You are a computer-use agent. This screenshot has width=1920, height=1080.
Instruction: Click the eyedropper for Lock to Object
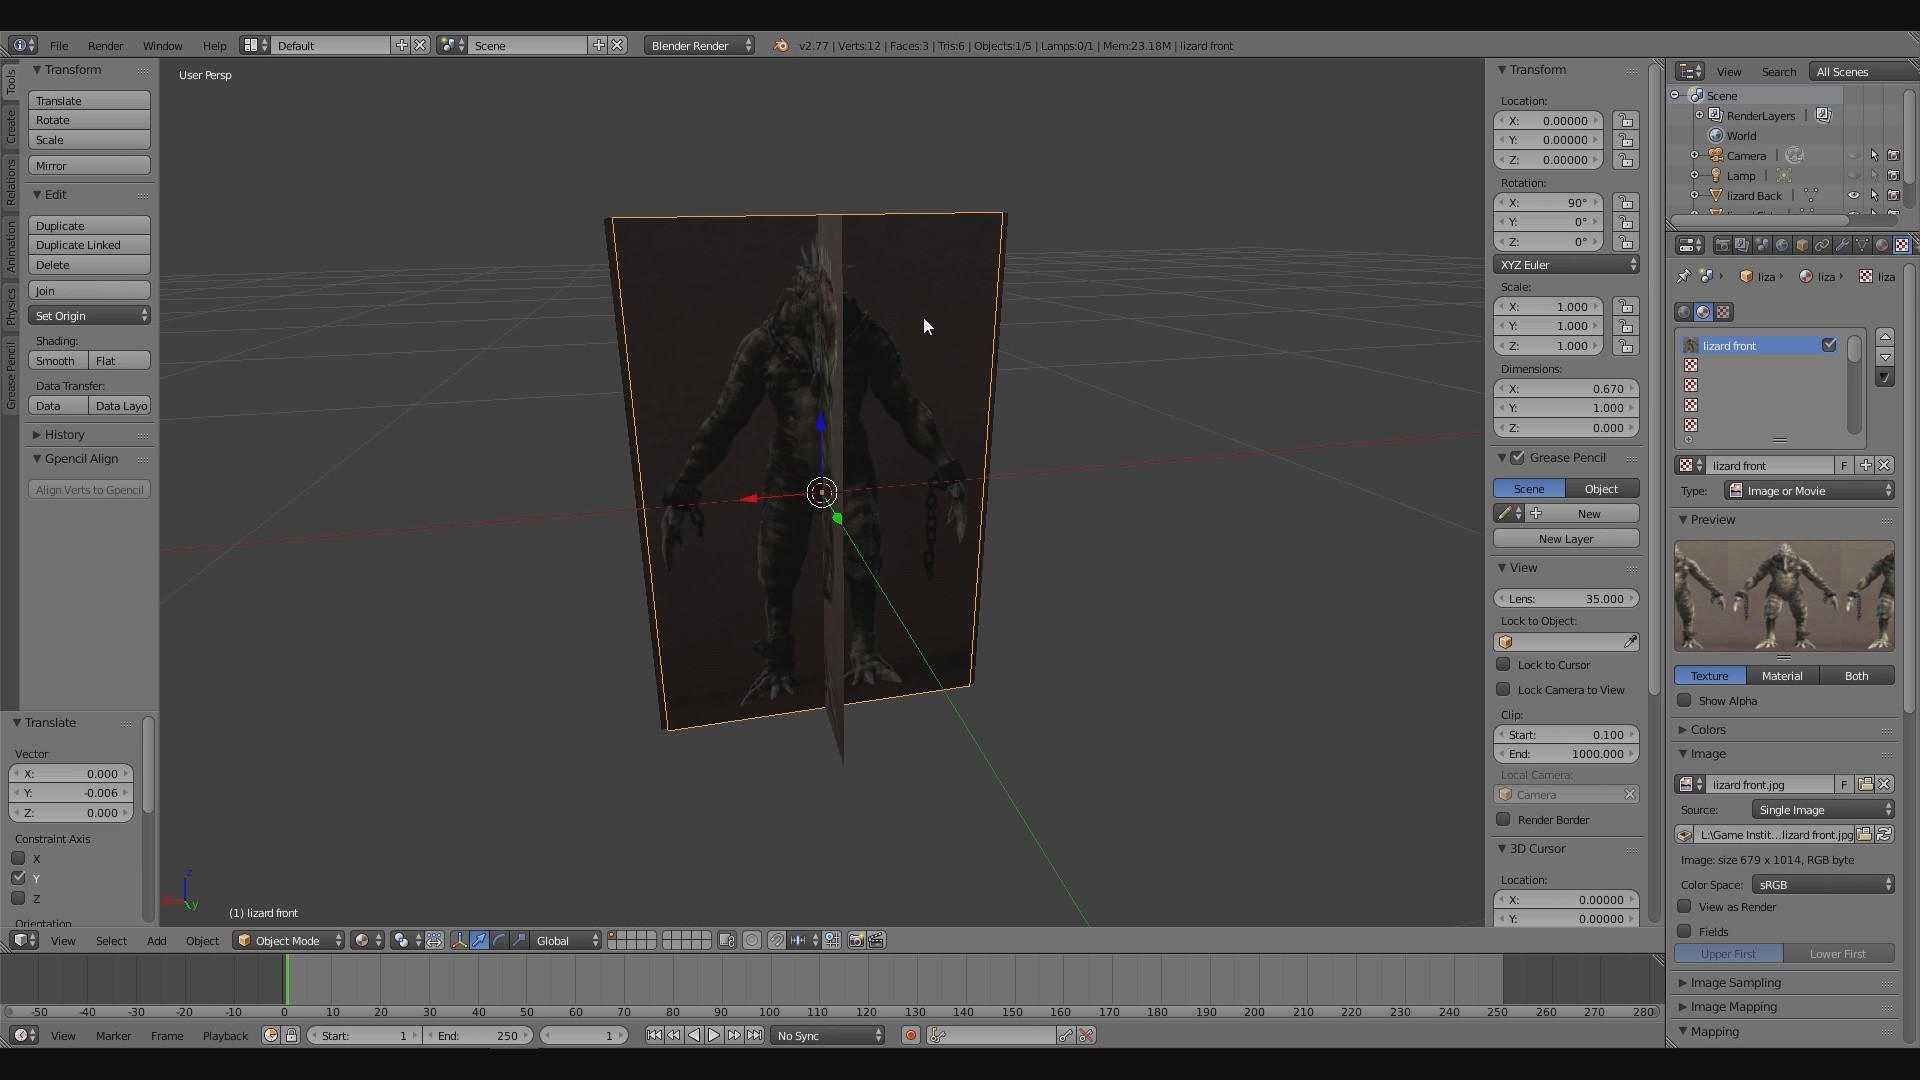click(1630, 642)
